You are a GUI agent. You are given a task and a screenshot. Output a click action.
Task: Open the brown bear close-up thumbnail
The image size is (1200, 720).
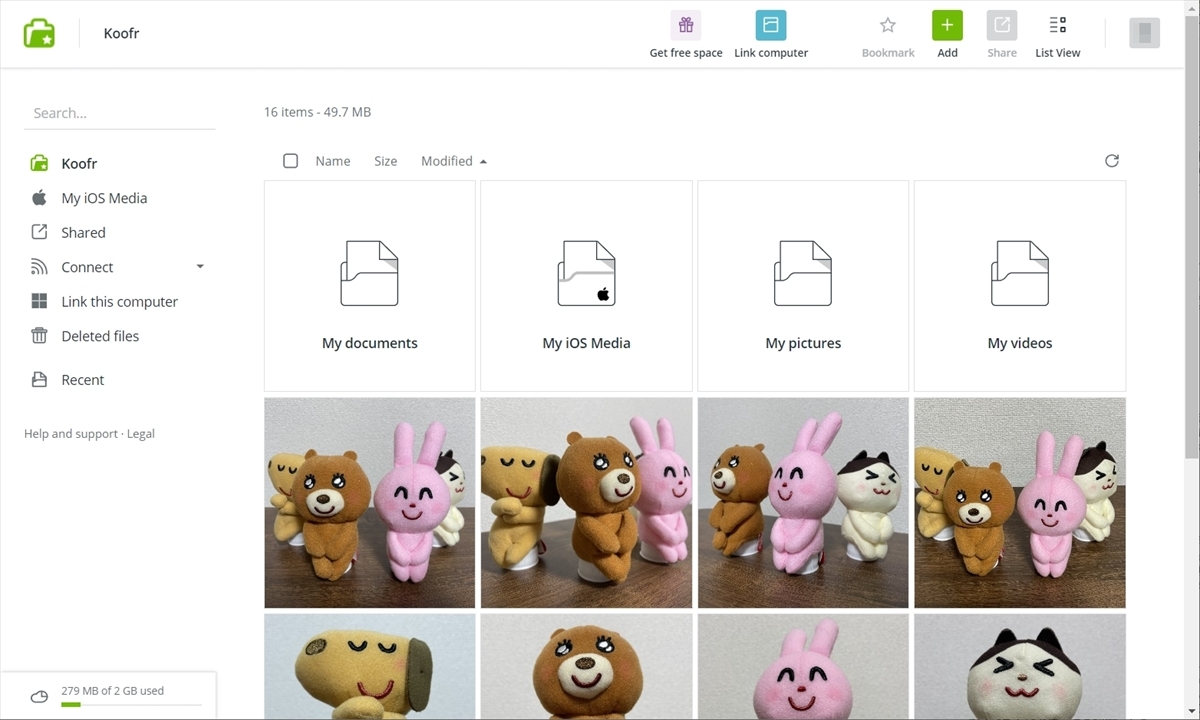point(586,667)
